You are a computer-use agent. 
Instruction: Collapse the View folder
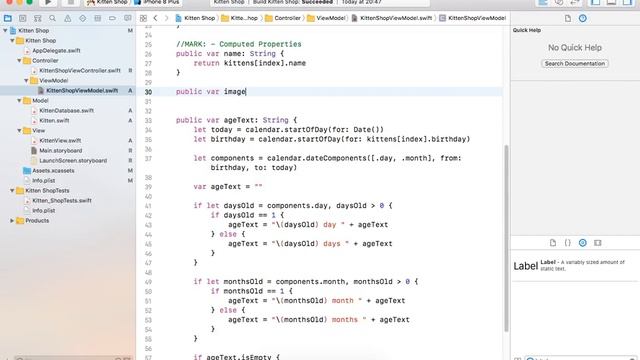[19, 131]
